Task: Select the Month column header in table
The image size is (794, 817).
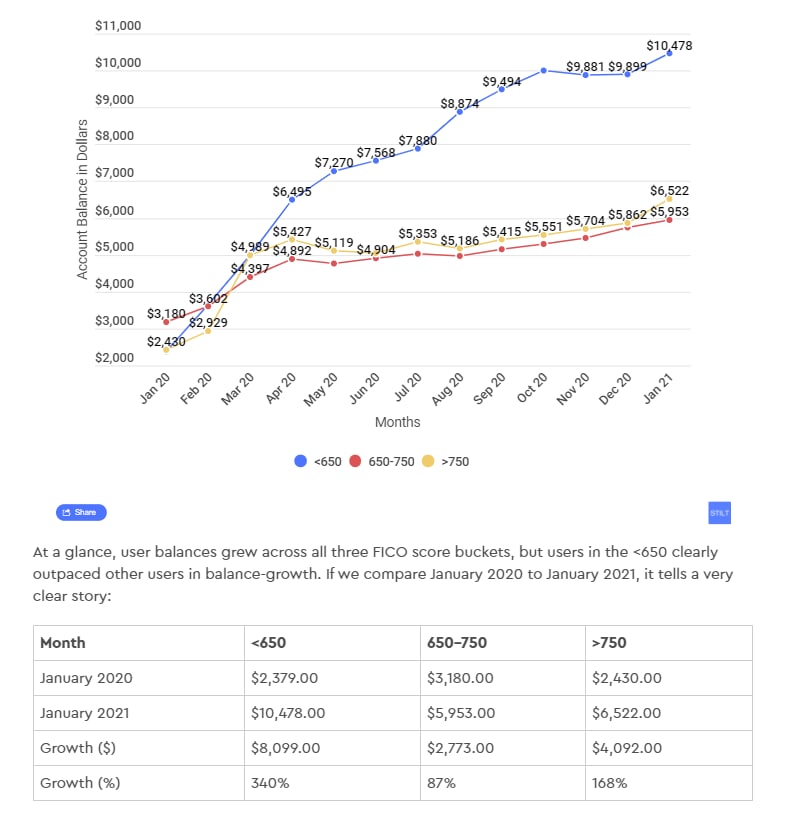Action: click(x=63, y=643)
